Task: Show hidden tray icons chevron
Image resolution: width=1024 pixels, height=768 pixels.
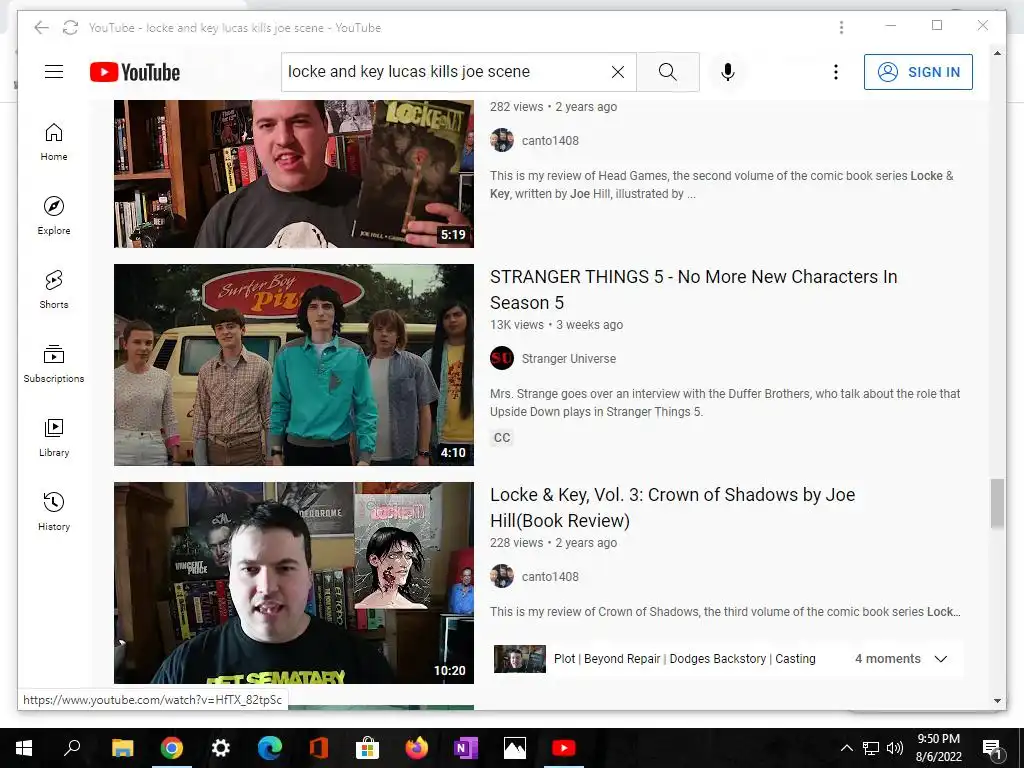Action: pyautogui.click(x=846, y=748)
